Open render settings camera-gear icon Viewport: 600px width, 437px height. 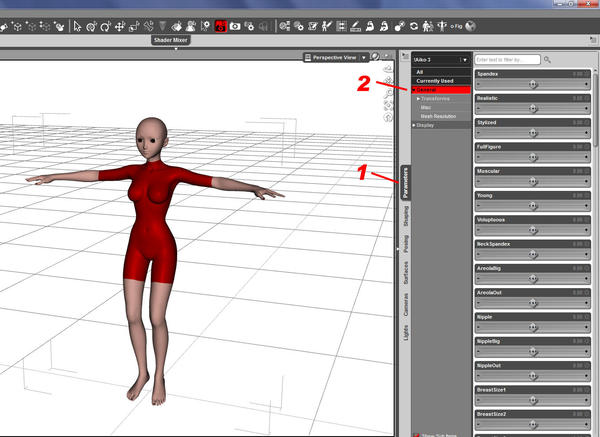249,26
